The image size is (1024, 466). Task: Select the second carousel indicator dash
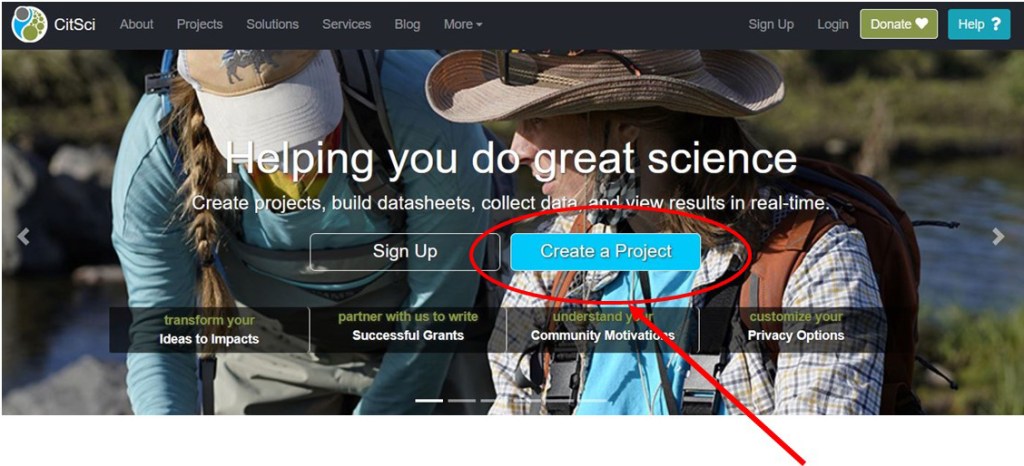tap(462, 400)
